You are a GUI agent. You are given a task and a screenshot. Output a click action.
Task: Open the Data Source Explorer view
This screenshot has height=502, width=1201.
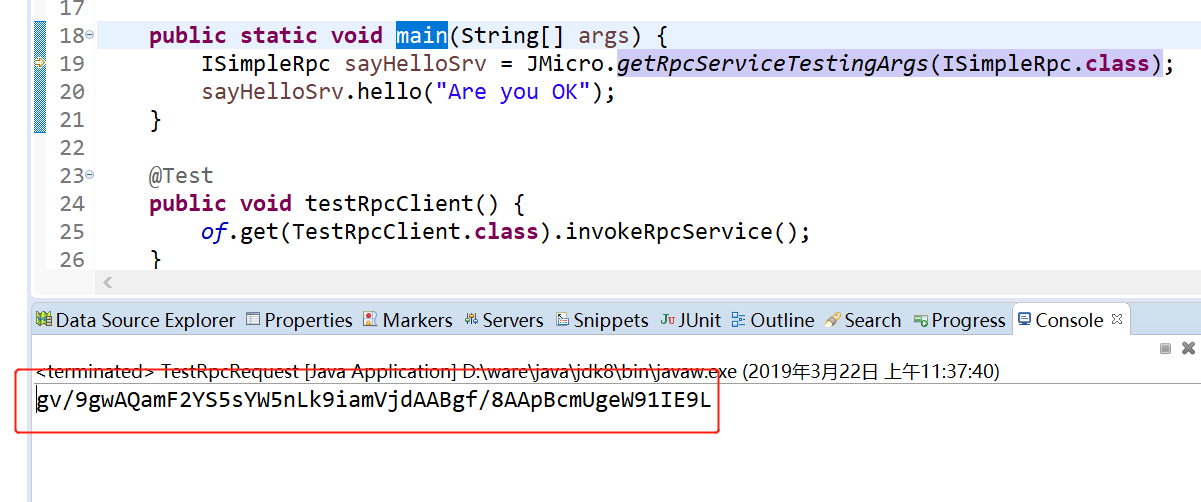click(145, 320)
